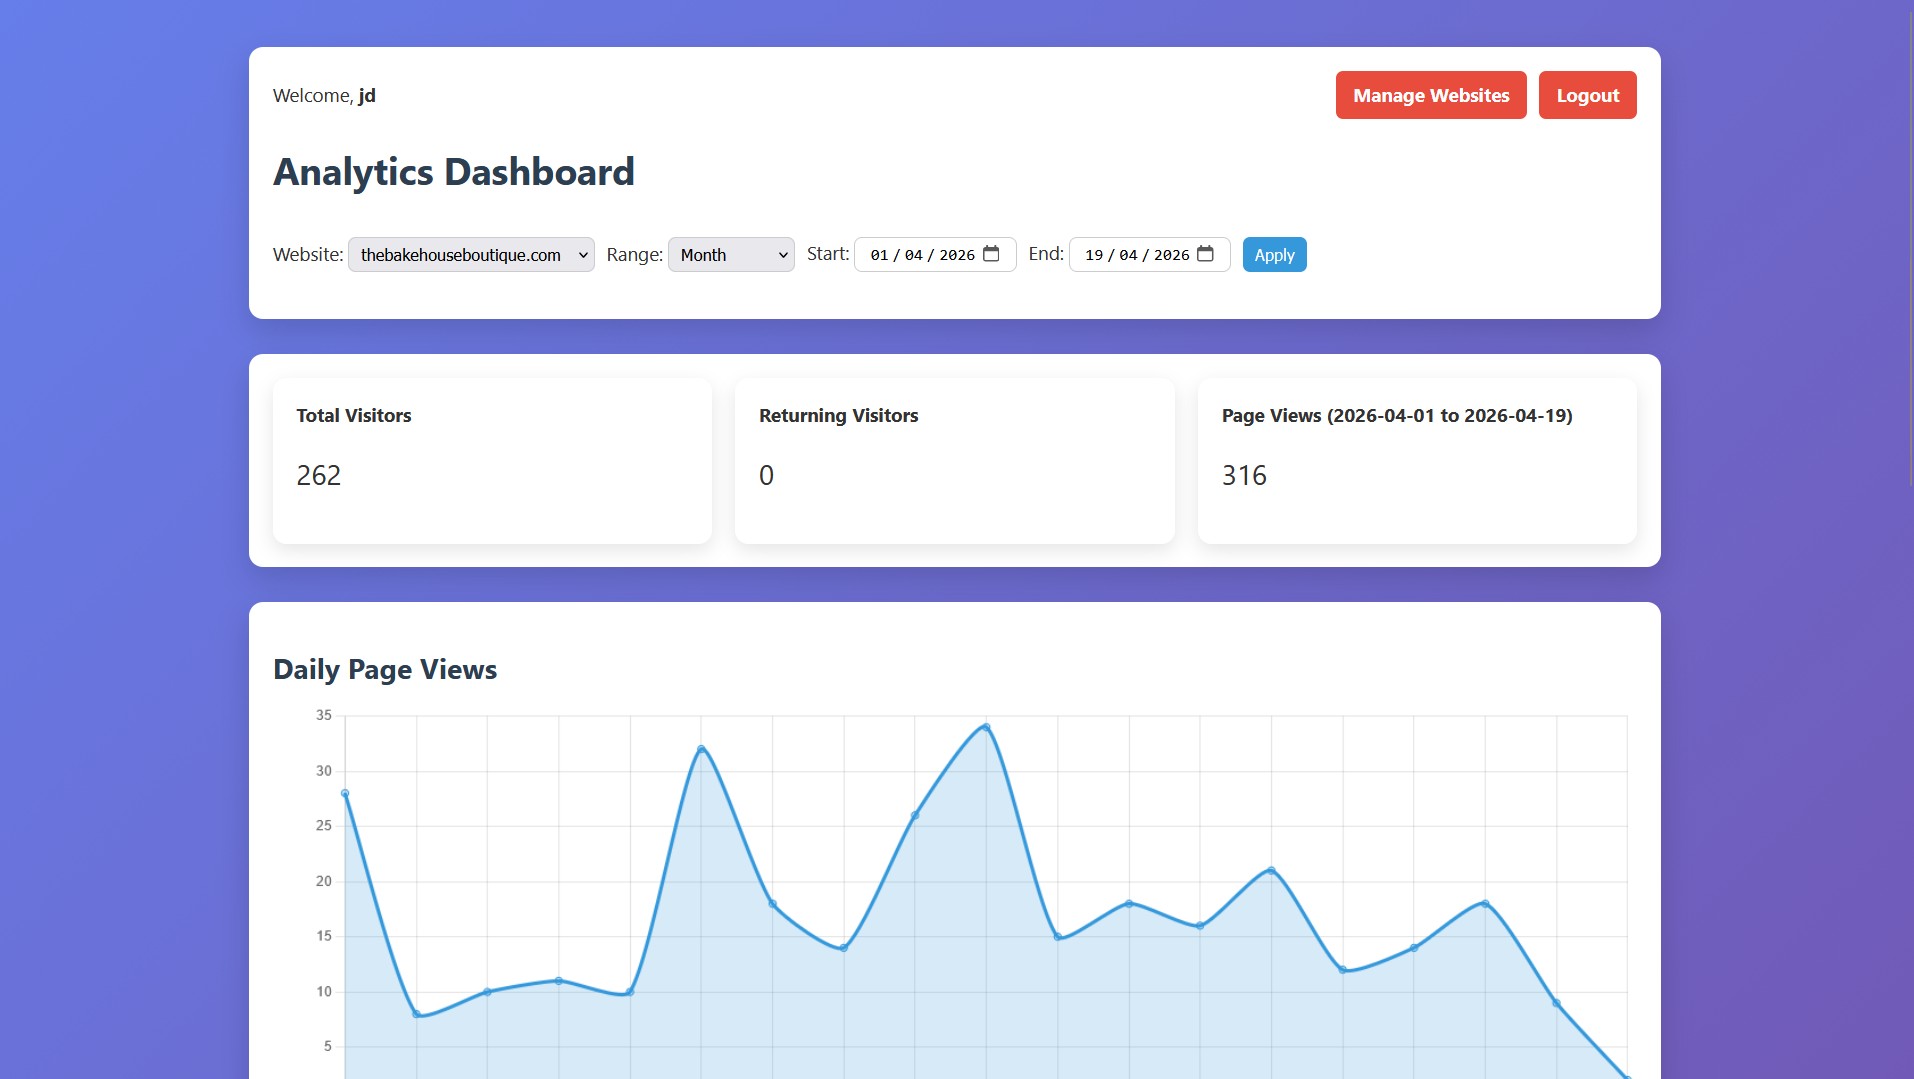Image resolution: width=1914 pixels, height=1079 pixels.
Task: Select the day segment in Start date
Action: coord(879,255)
